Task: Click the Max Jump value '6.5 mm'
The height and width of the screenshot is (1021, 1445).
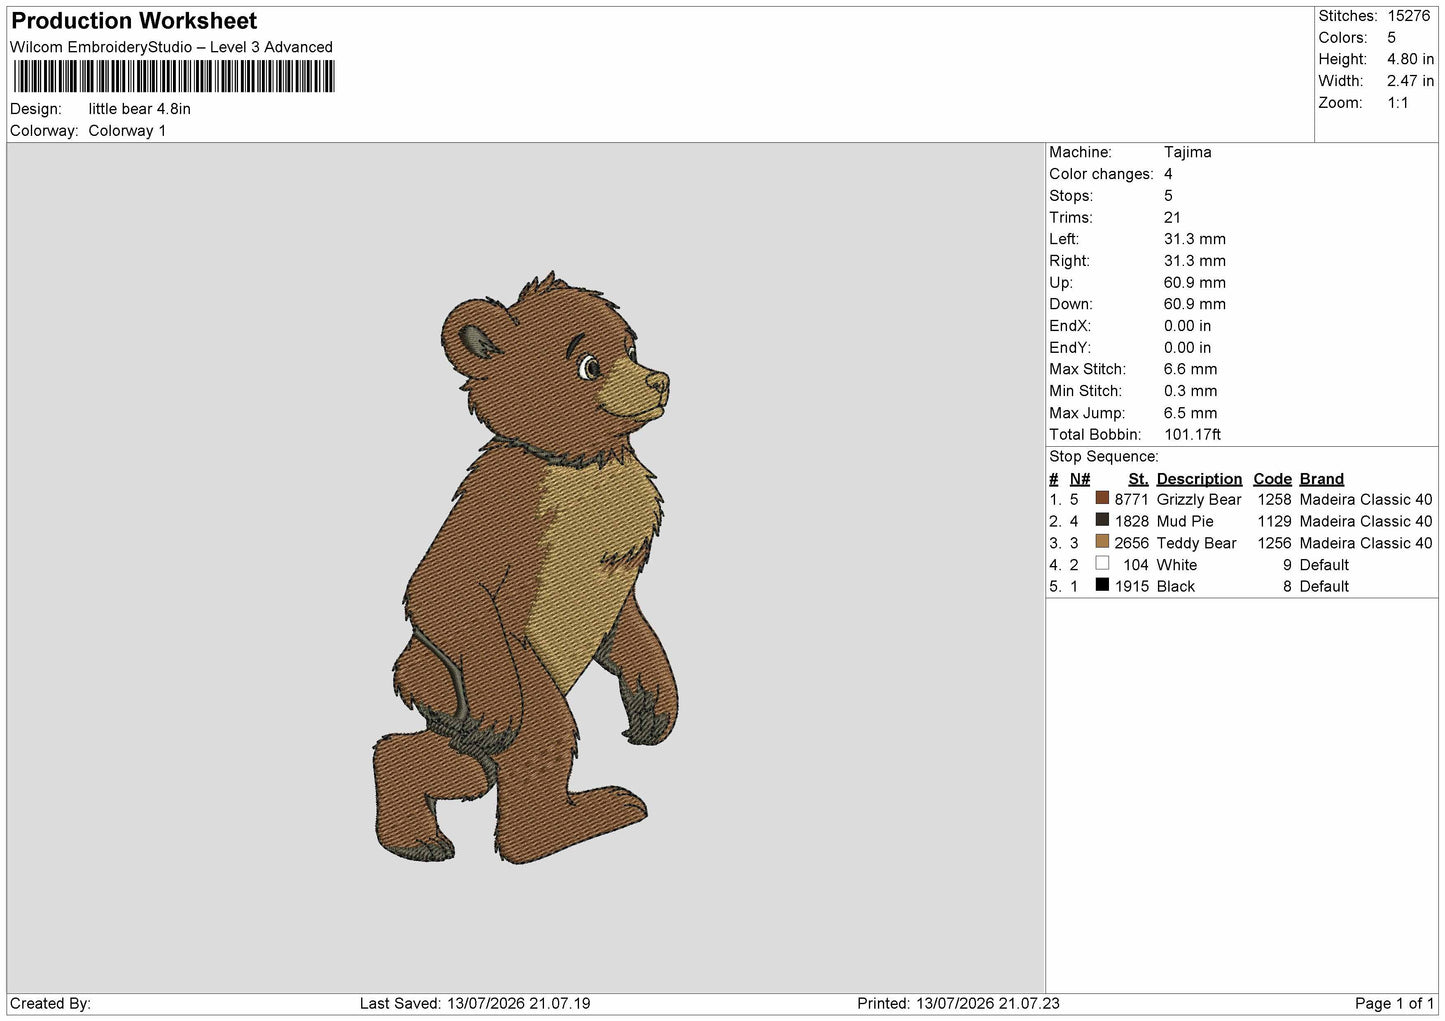Action: 1190,413
